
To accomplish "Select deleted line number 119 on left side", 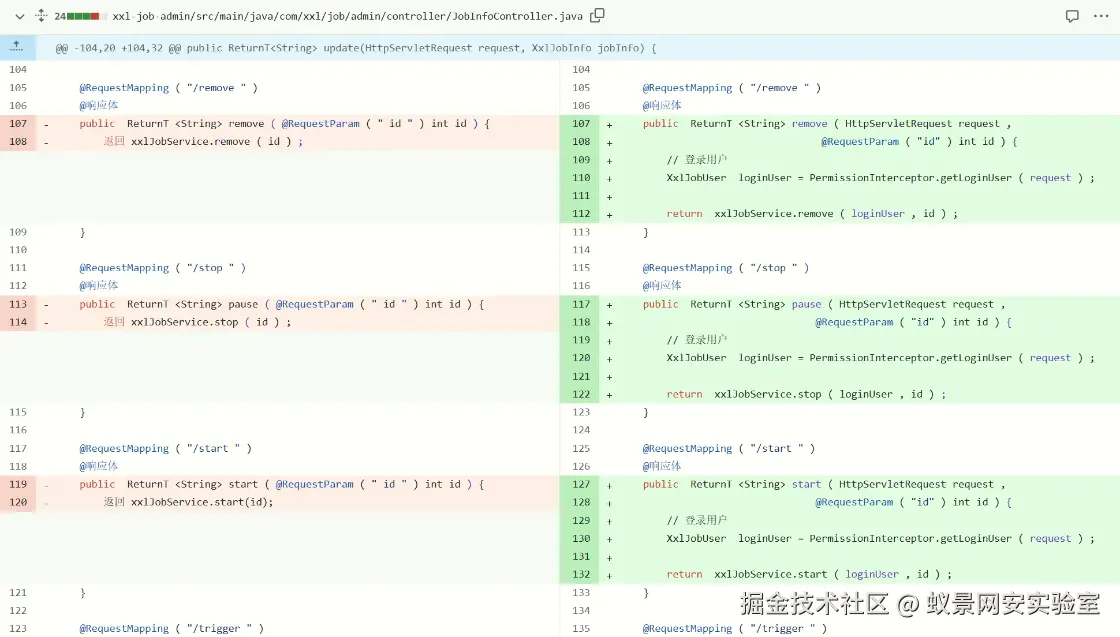I will coord(18,484).
